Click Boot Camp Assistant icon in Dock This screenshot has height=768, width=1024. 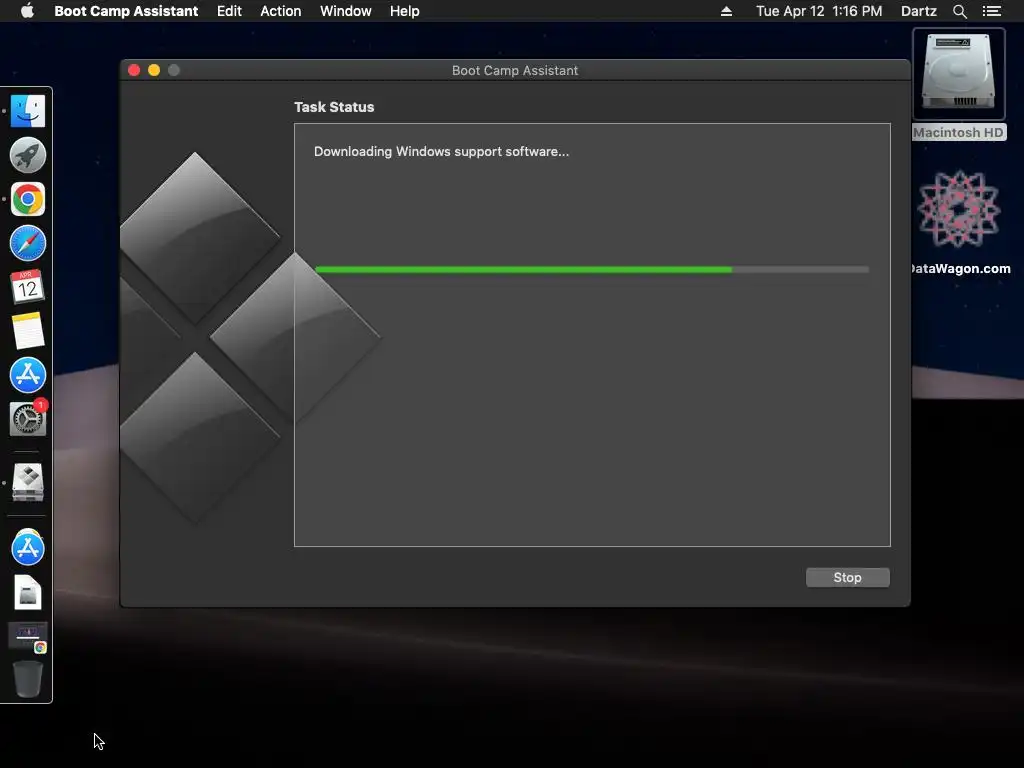click(27, 483)
